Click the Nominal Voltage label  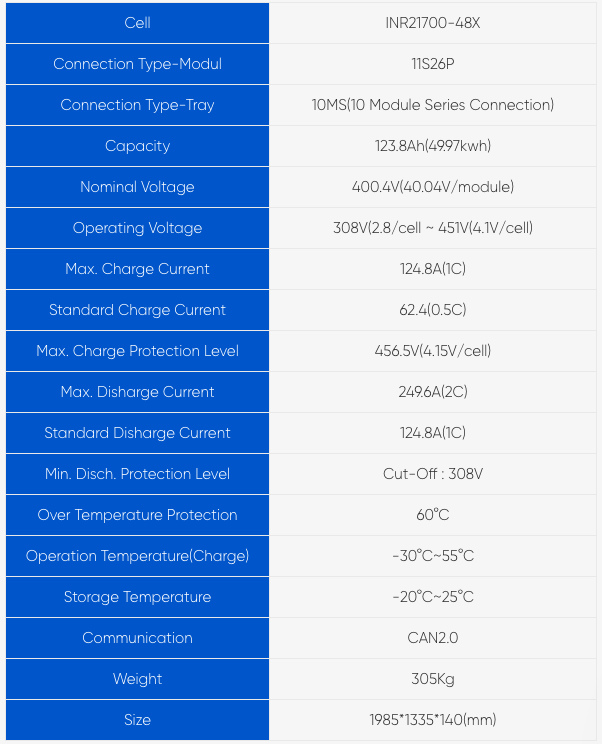(x=137, y=187)
